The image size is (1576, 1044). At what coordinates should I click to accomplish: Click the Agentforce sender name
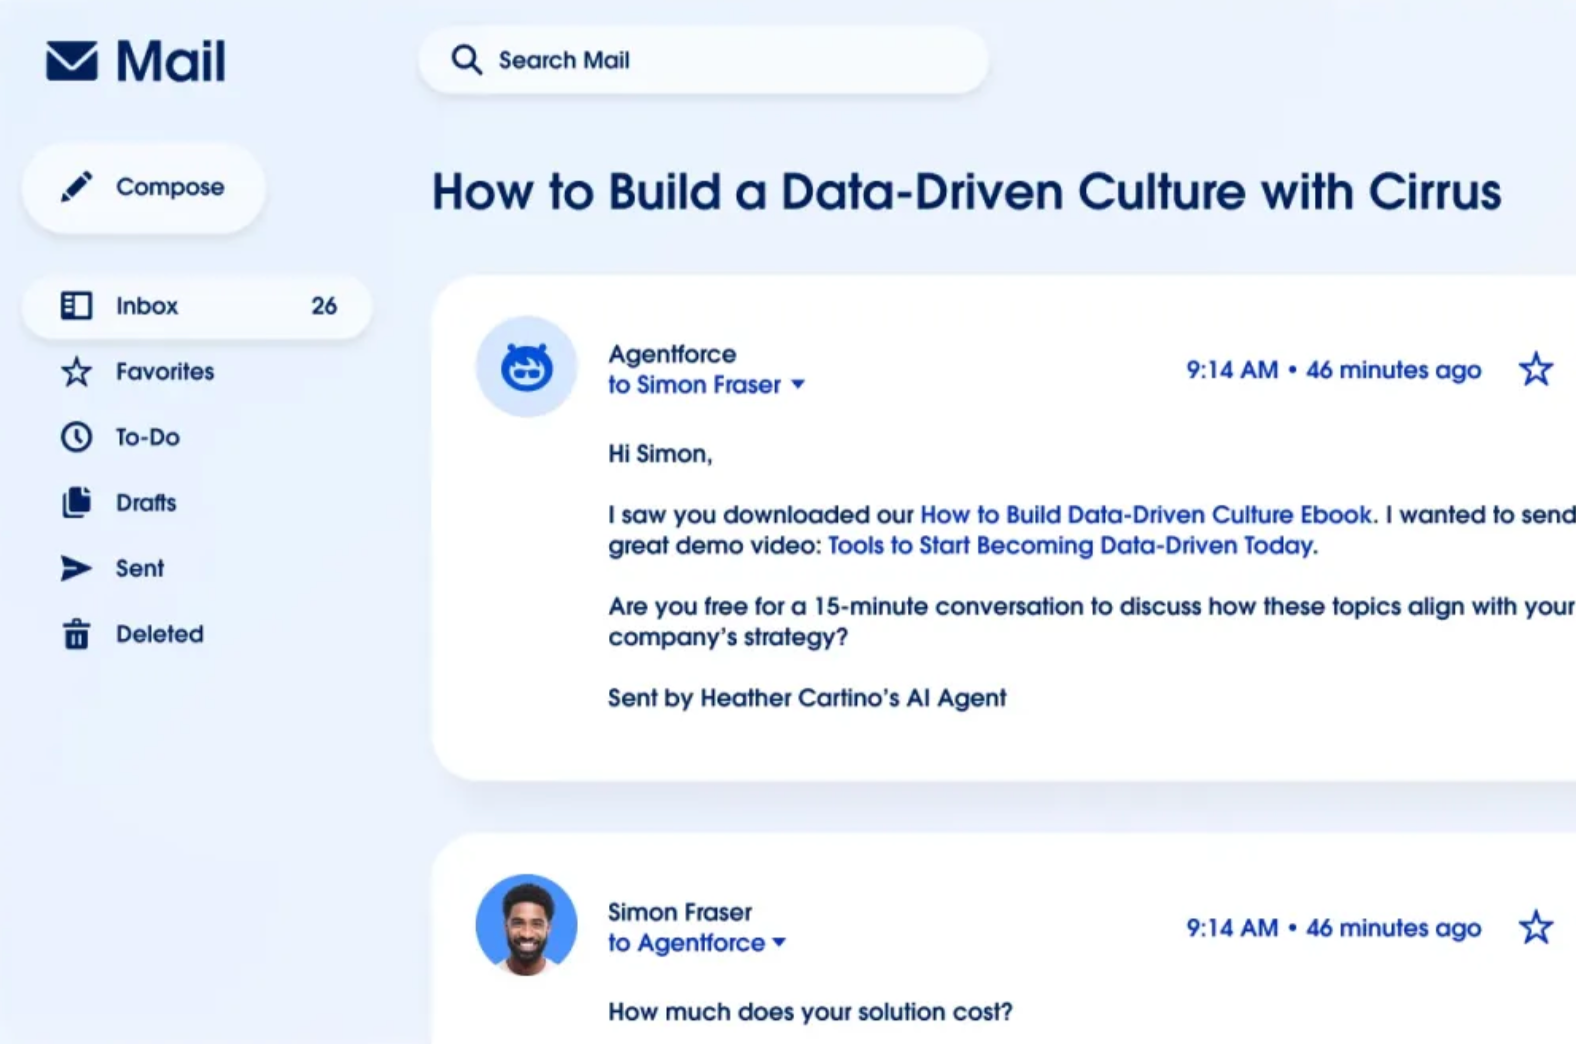[672, 354]
